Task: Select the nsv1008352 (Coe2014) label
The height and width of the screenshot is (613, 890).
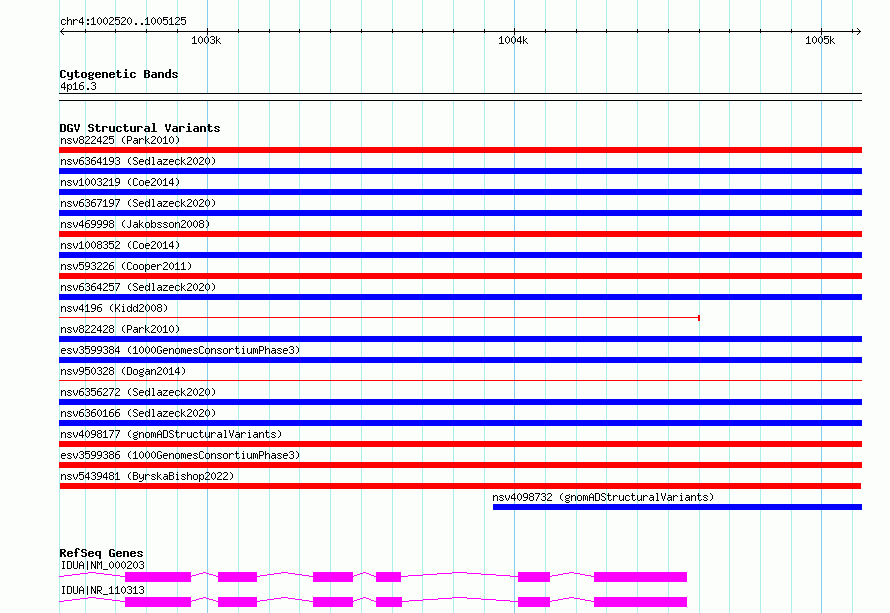Action: coord(120,245)
